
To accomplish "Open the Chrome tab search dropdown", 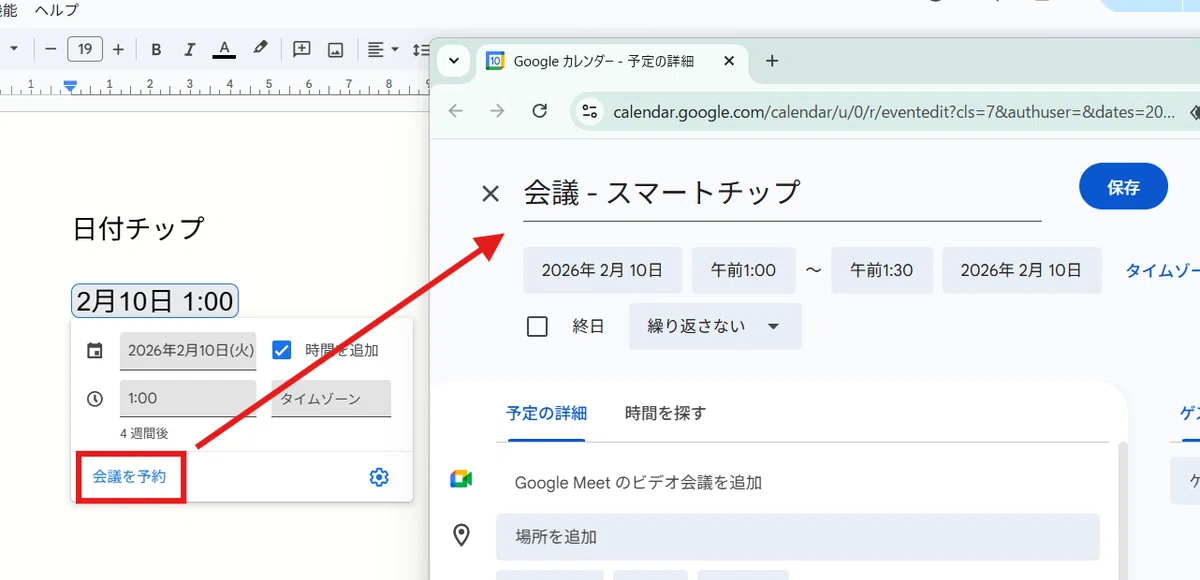I will click(454, 61).
